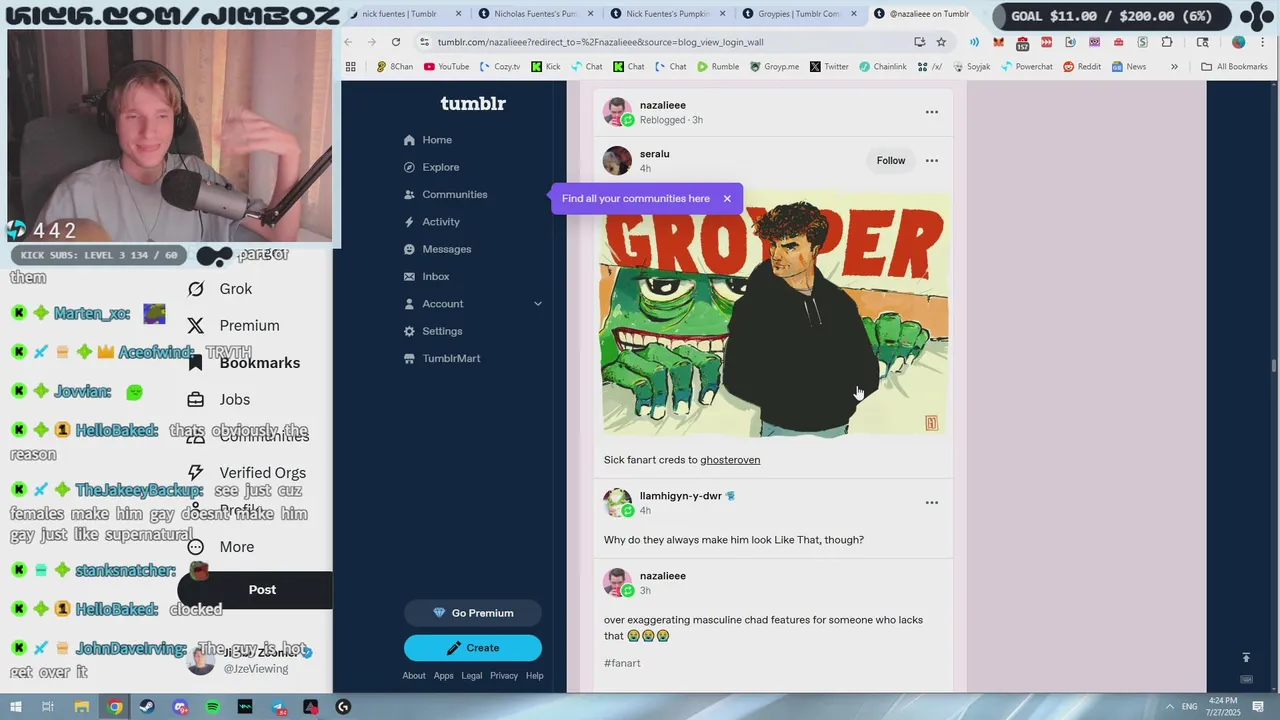
Task: Open Communities in the Tumblr sidebar
Action: point(445,194)
